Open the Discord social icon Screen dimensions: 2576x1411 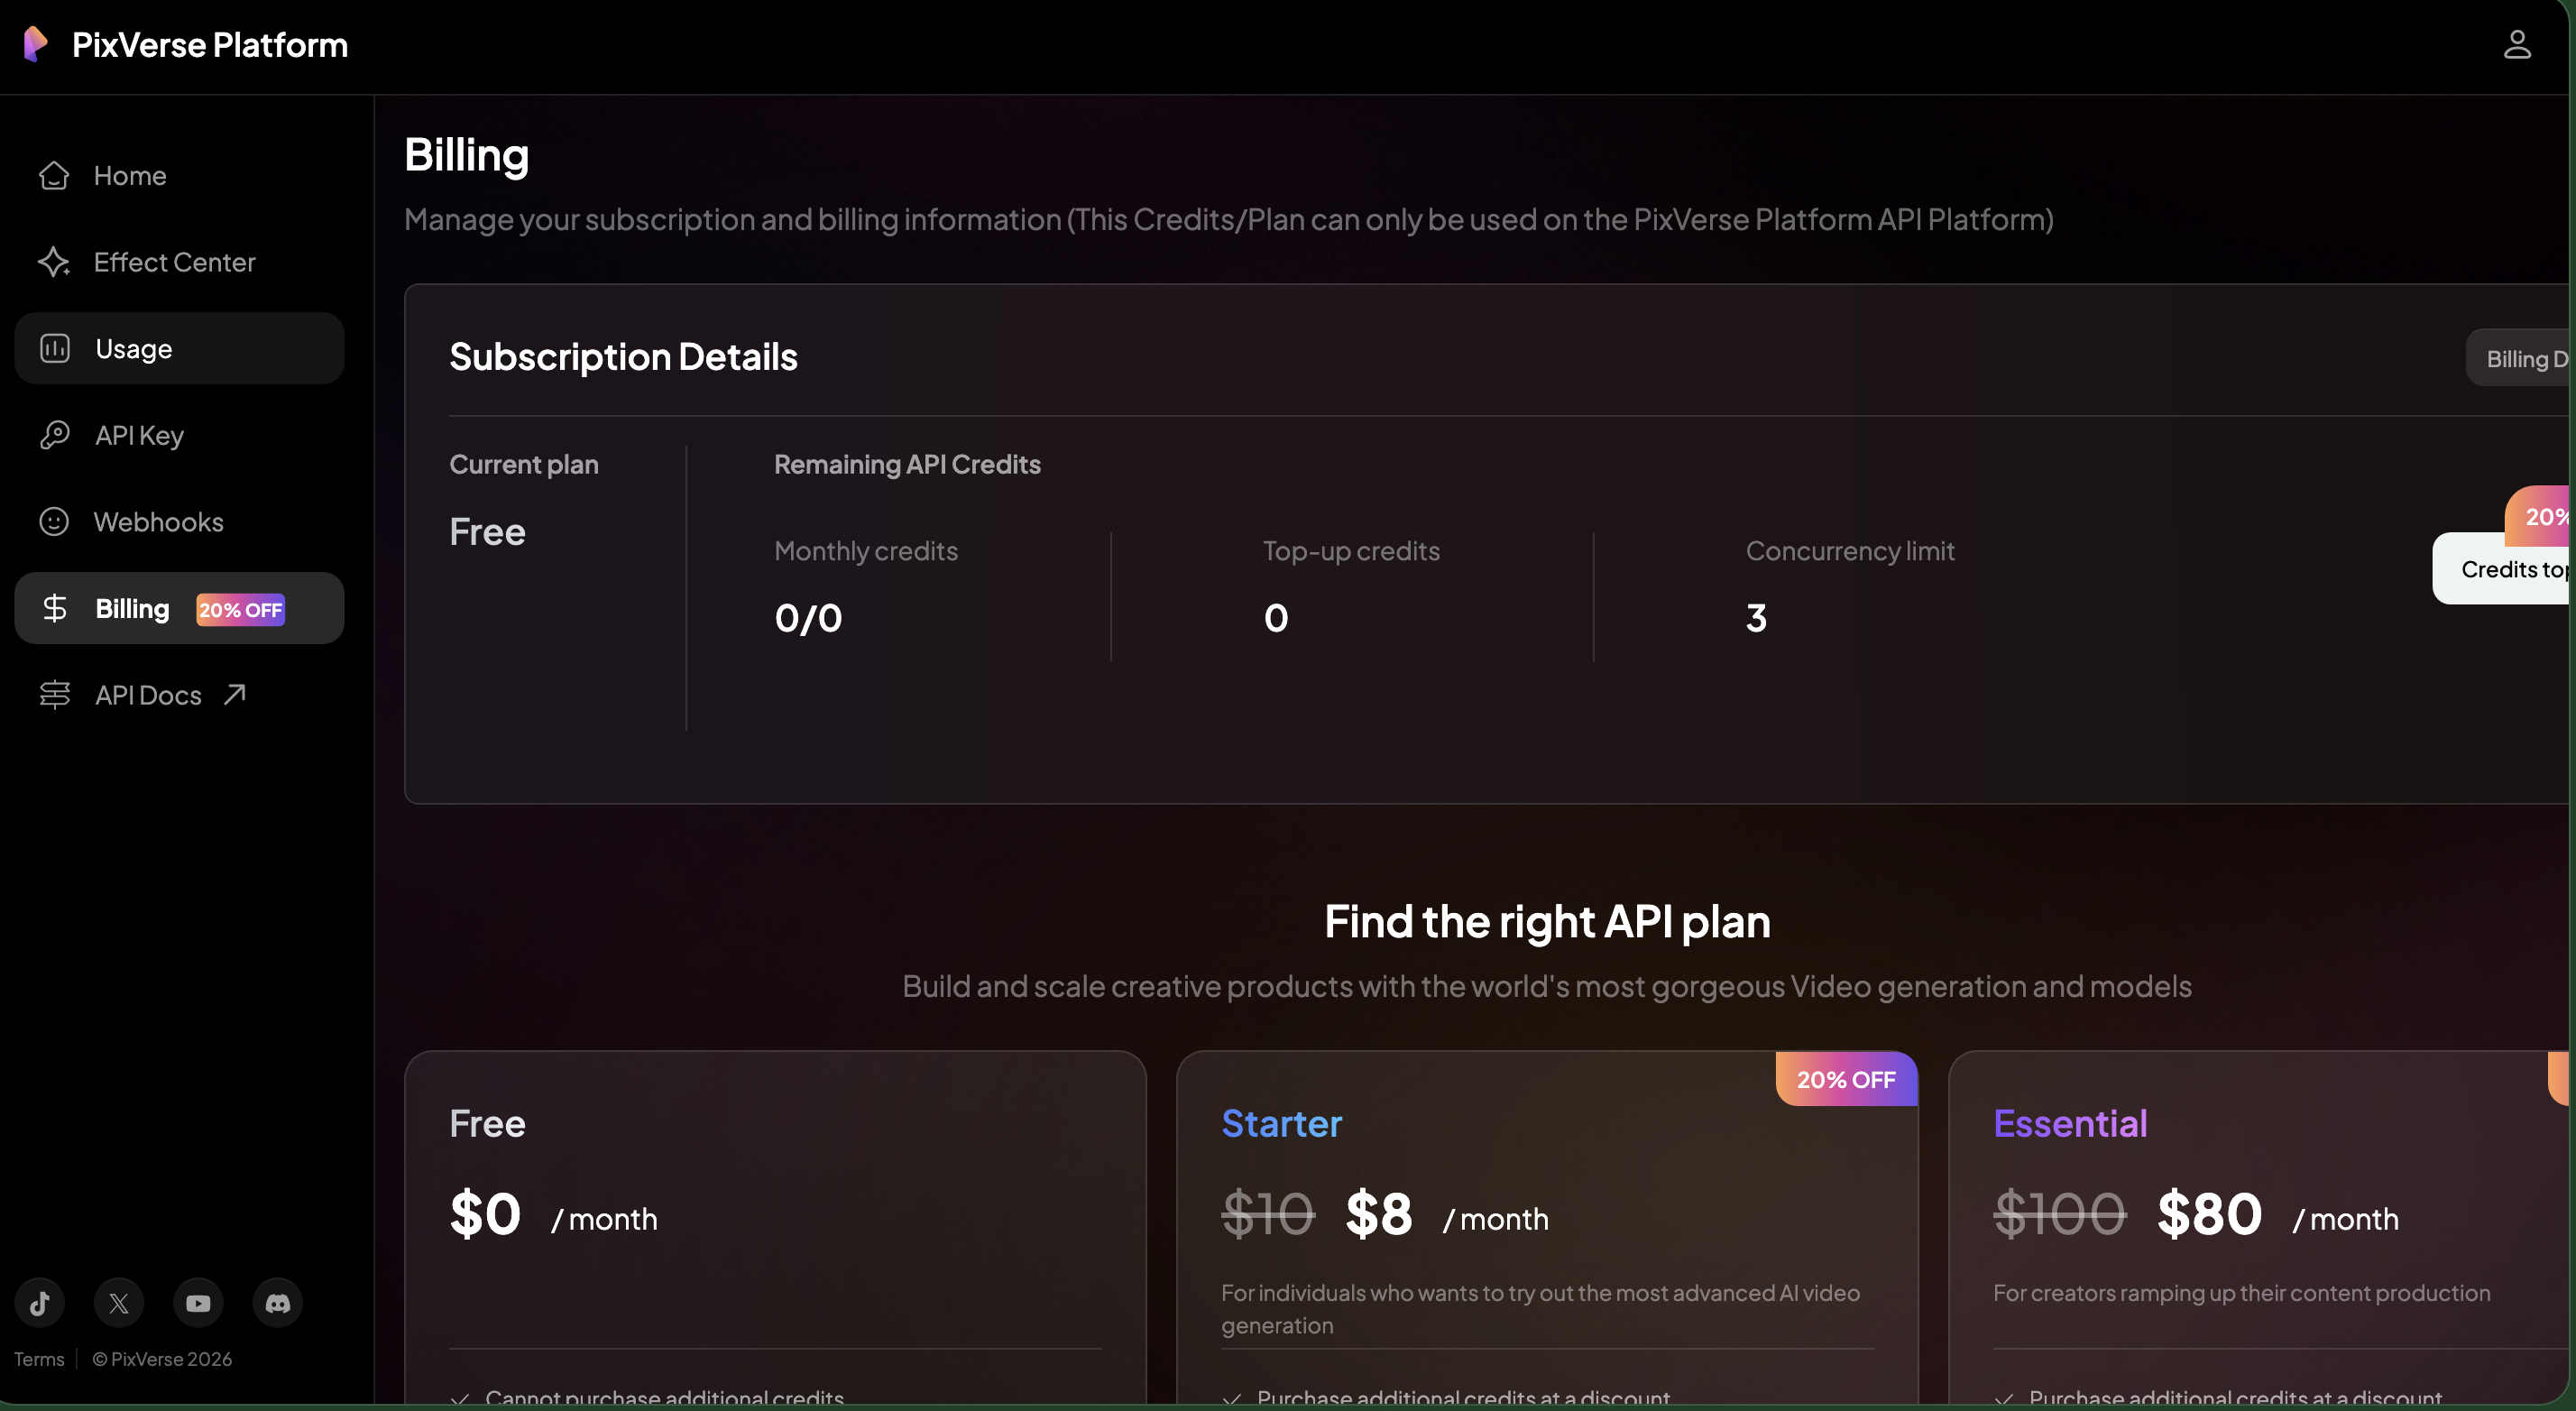(x=277, y=1302)
